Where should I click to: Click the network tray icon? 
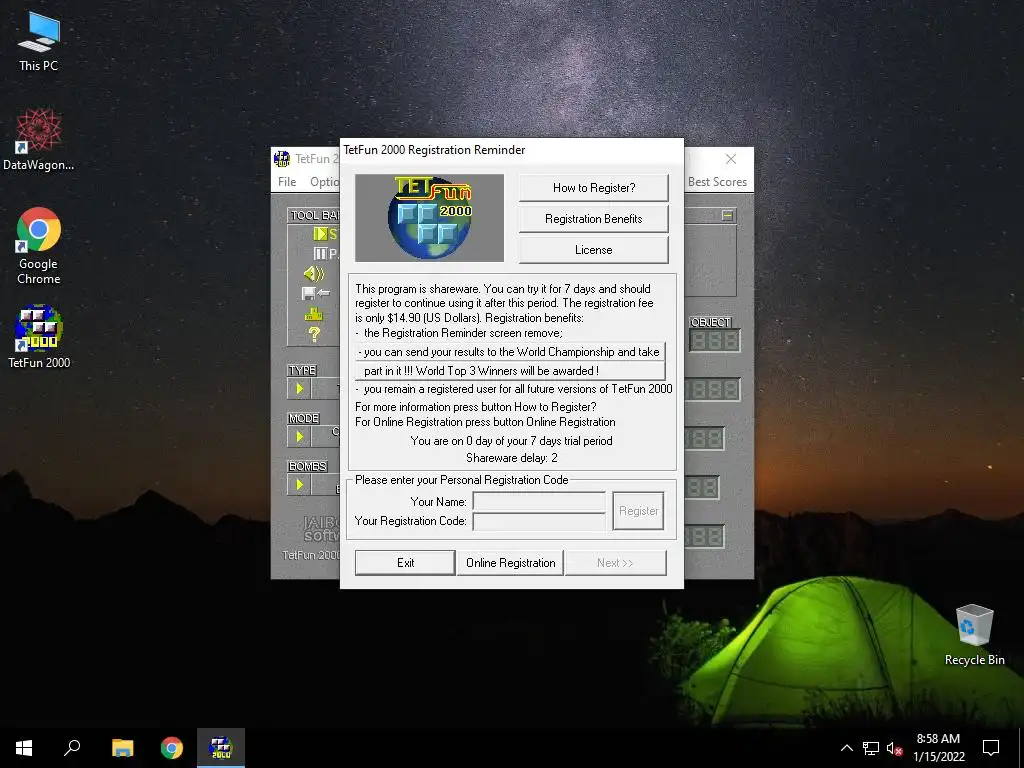(871, 748)
